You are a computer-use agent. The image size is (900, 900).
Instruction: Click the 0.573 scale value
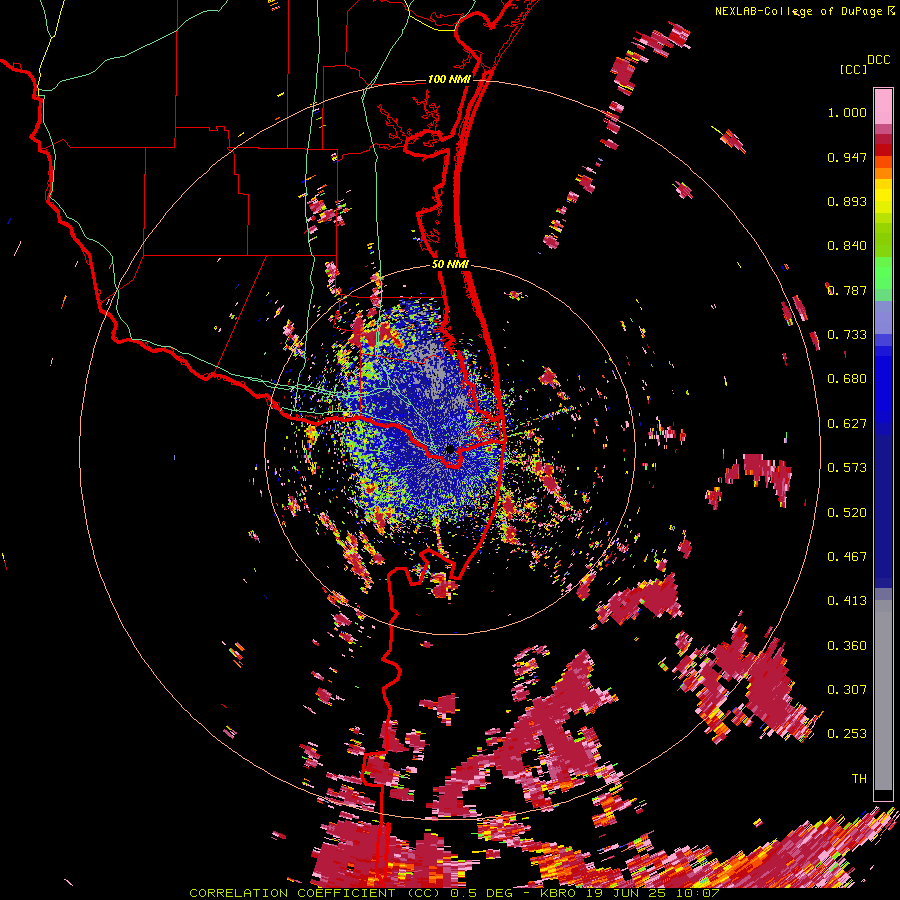[x=847, y=468]
